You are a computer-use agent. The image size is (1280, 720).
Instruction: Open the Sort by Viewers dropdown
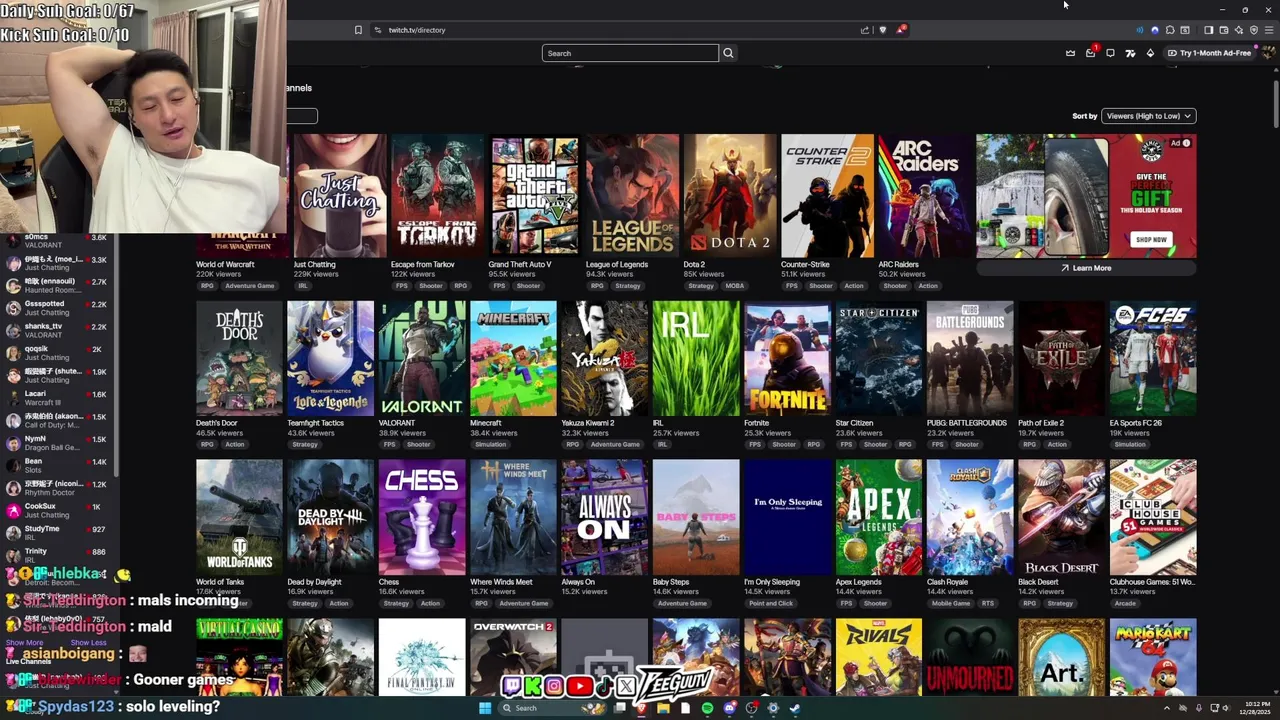click(1148, 116)
